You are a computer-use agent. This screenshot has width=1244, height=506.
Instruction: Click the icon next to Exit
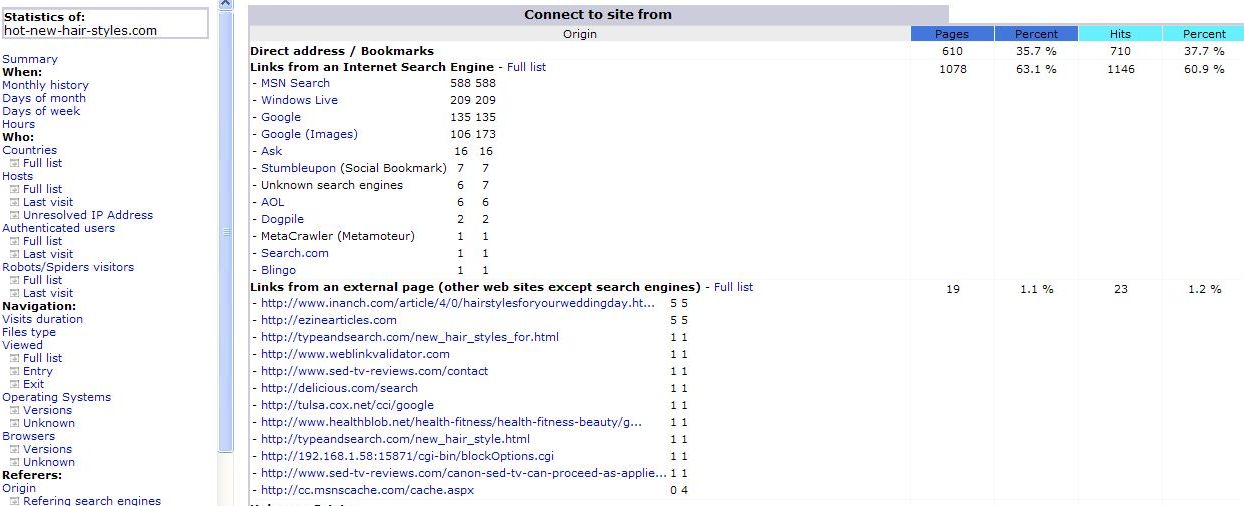[x=15, y=384]
